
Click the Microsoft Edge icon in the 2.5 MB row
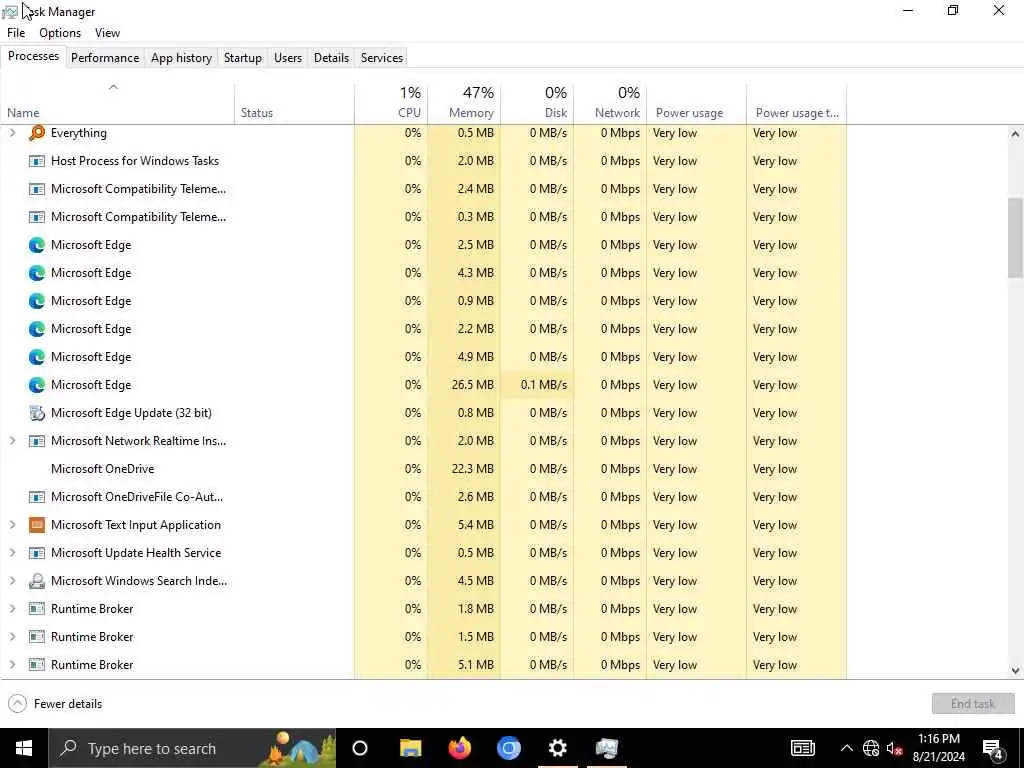coord(37,245)
